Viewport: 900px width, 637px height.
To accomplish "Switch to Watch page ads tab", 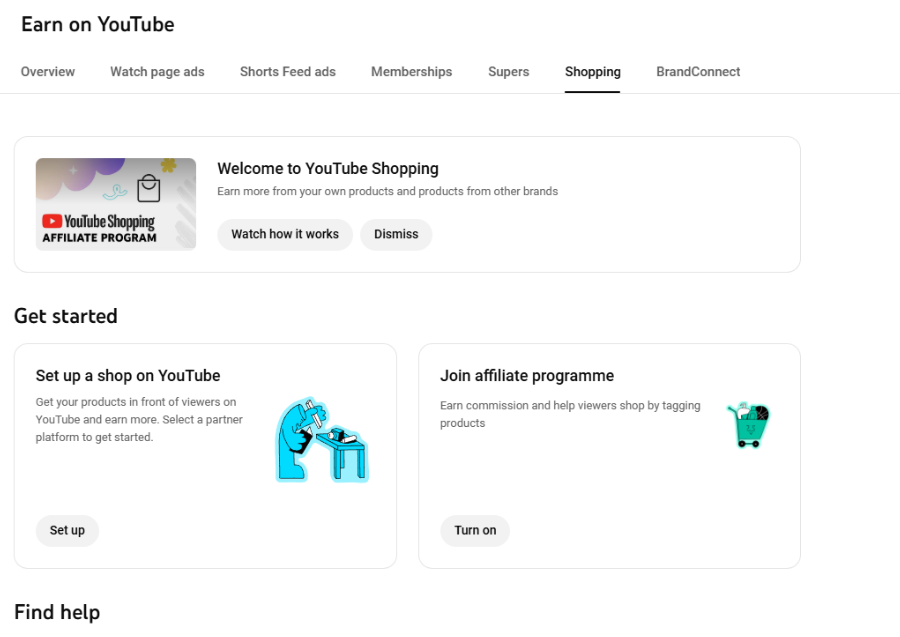I will point(157,72).
